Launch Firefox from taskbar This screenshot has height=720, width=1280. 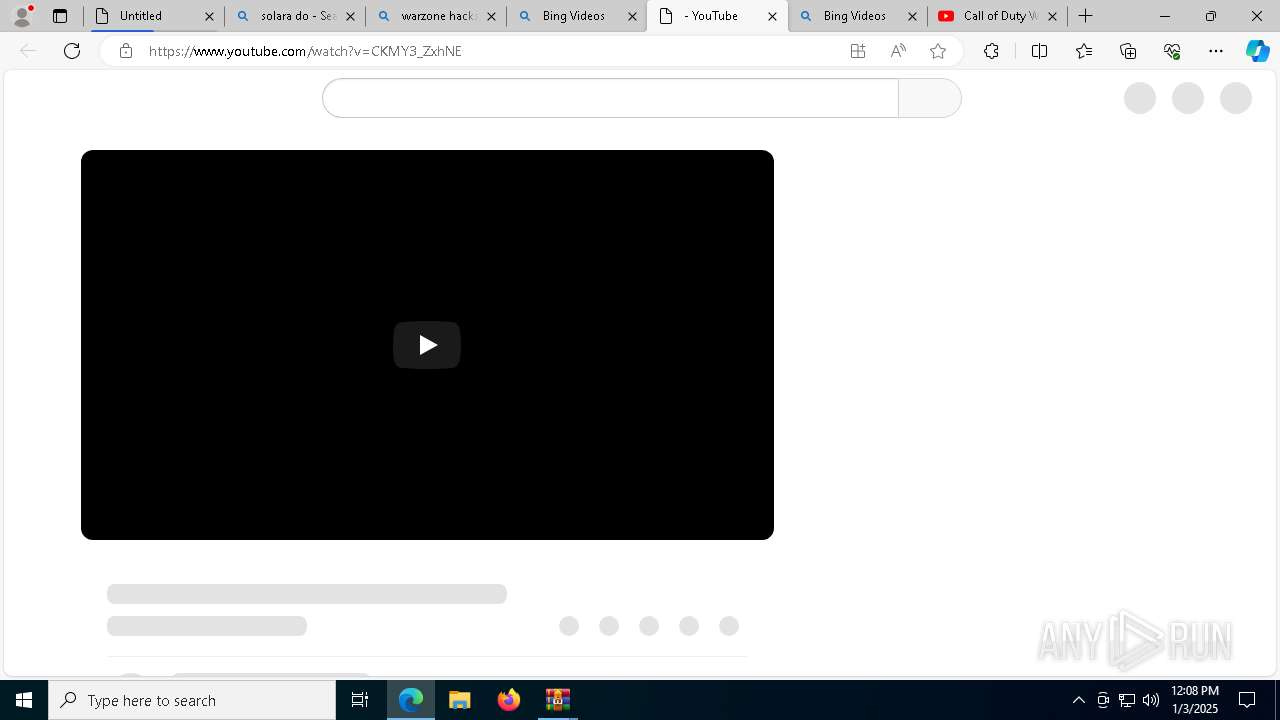click(509, 700)
